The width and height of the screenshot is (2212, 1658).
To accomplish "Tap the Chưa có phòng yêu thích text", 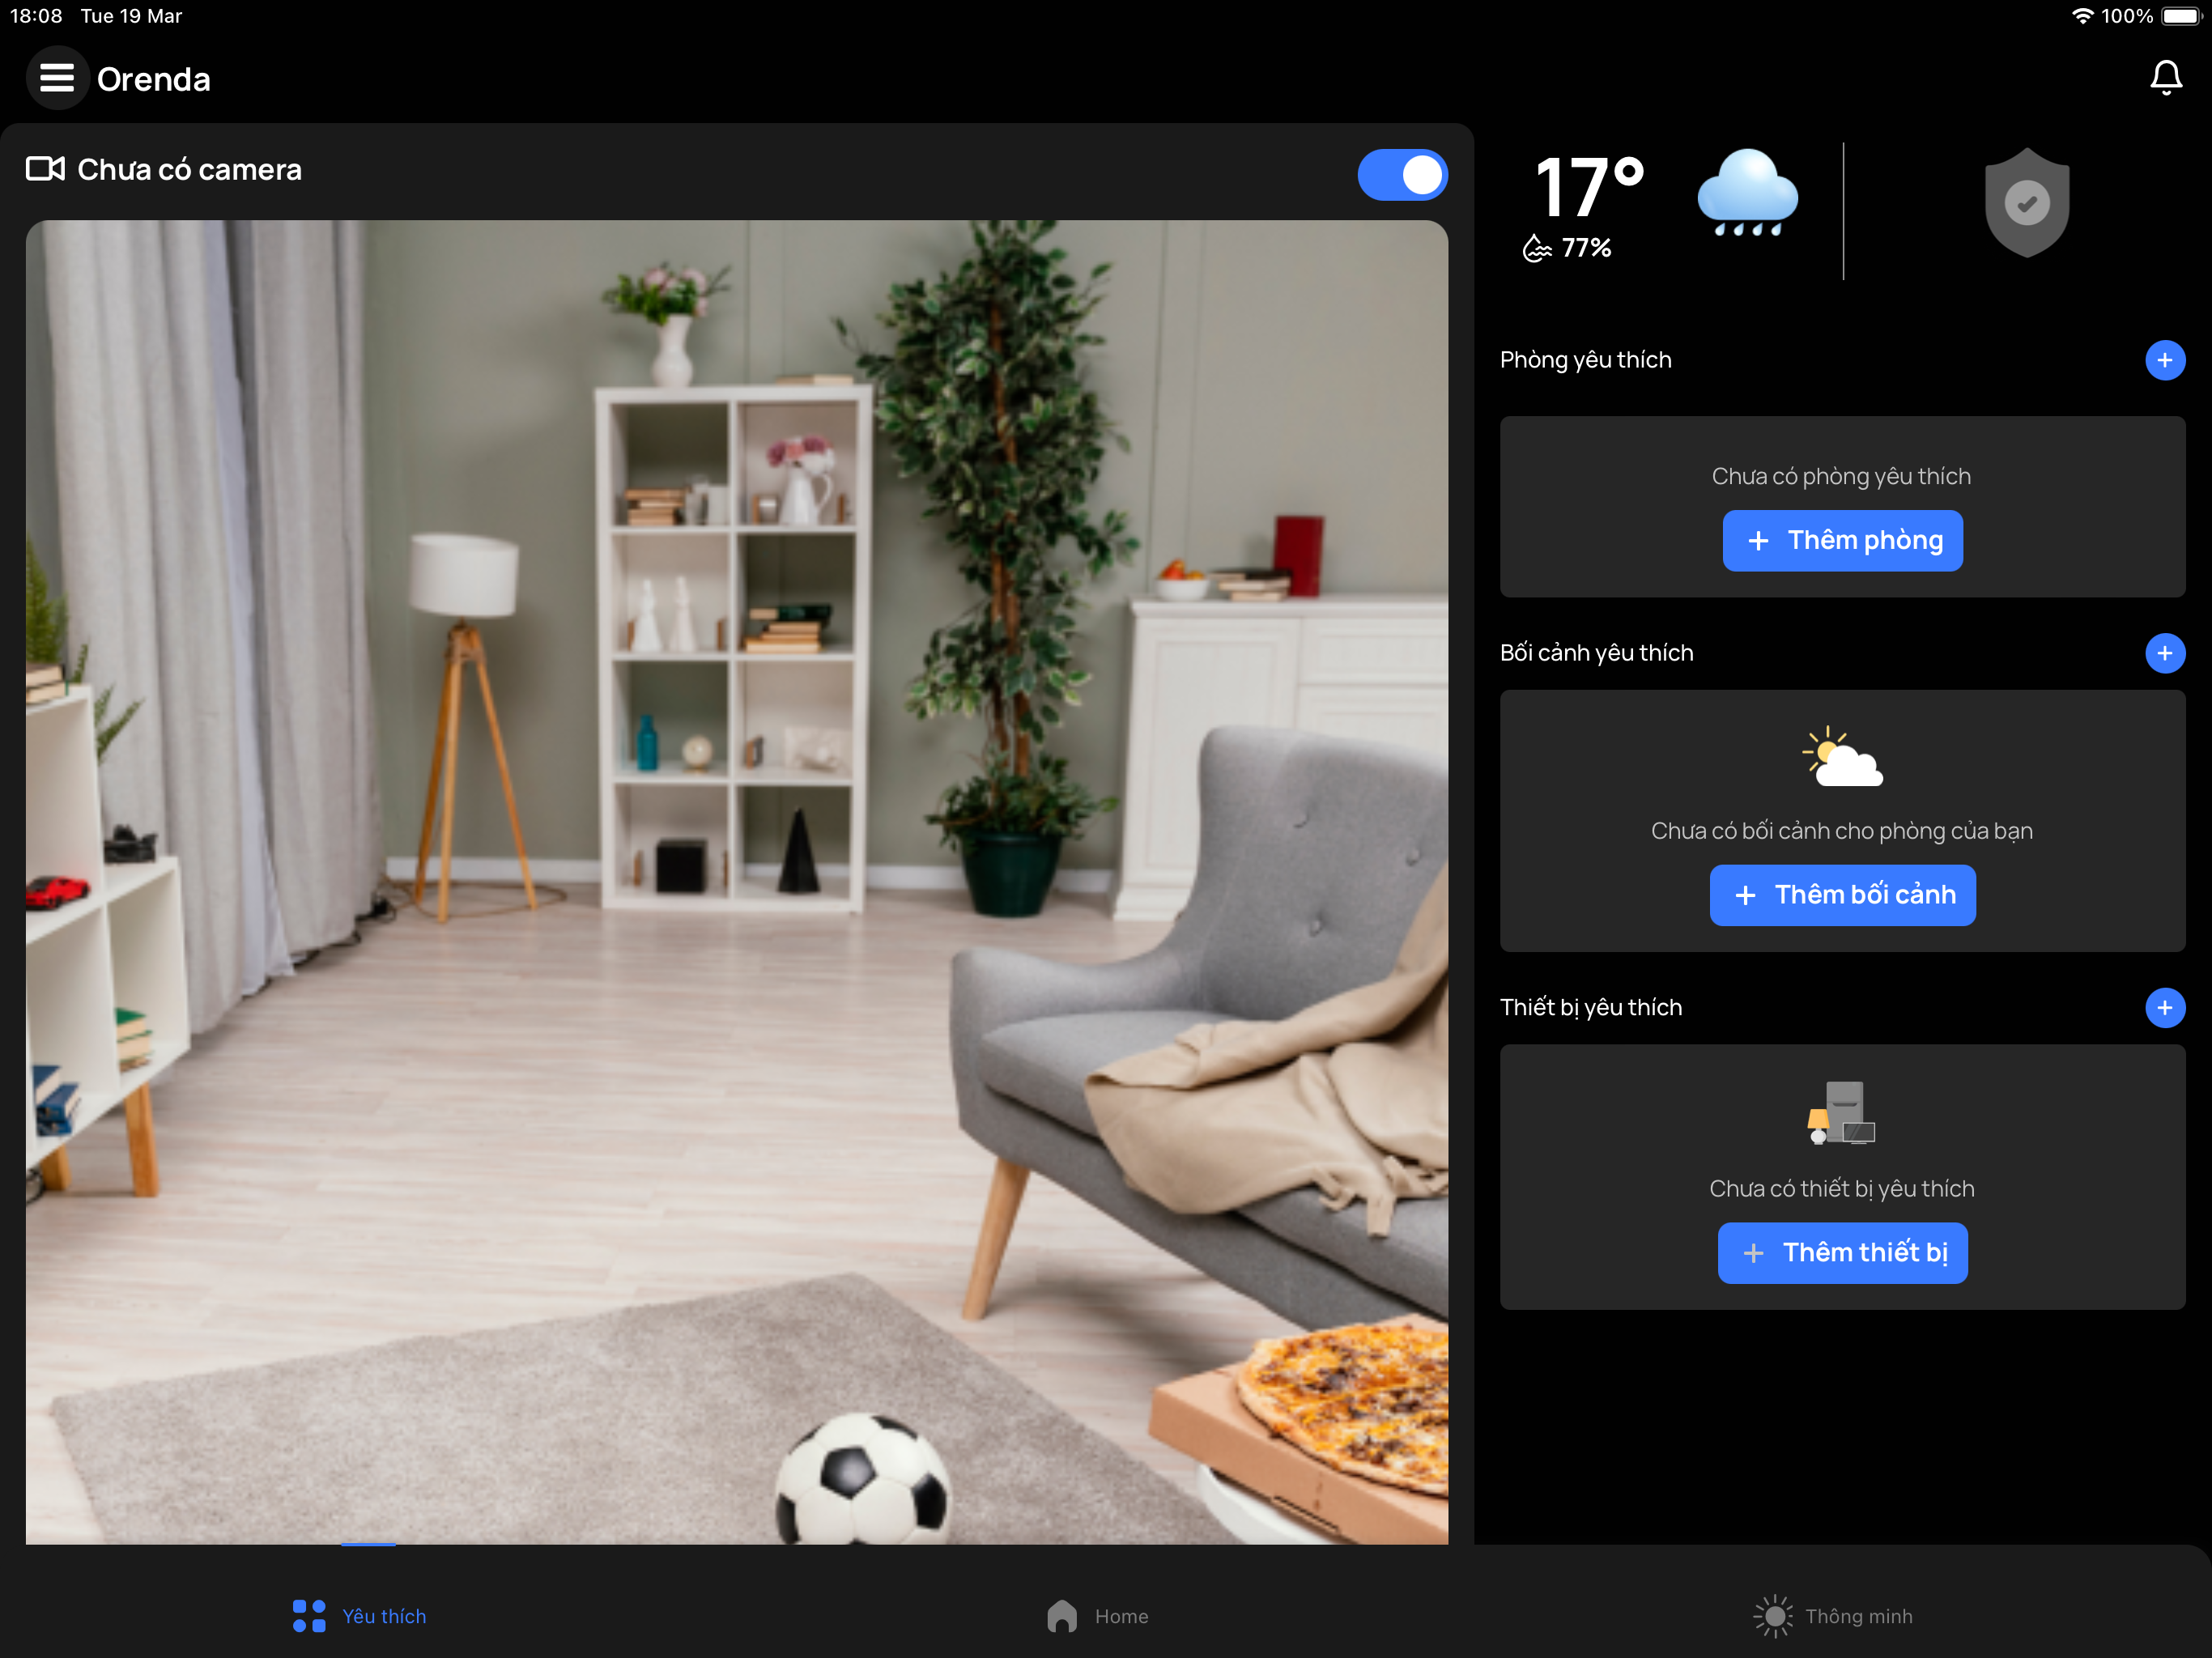I will click(x=1841, y=476).
